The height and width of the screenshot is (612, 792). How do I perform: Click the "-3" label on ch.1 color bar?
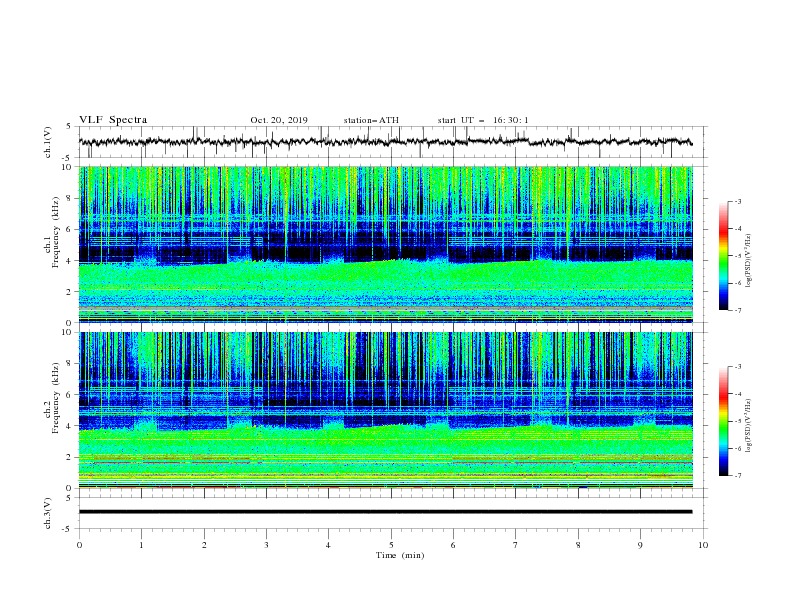pos(737,201)
